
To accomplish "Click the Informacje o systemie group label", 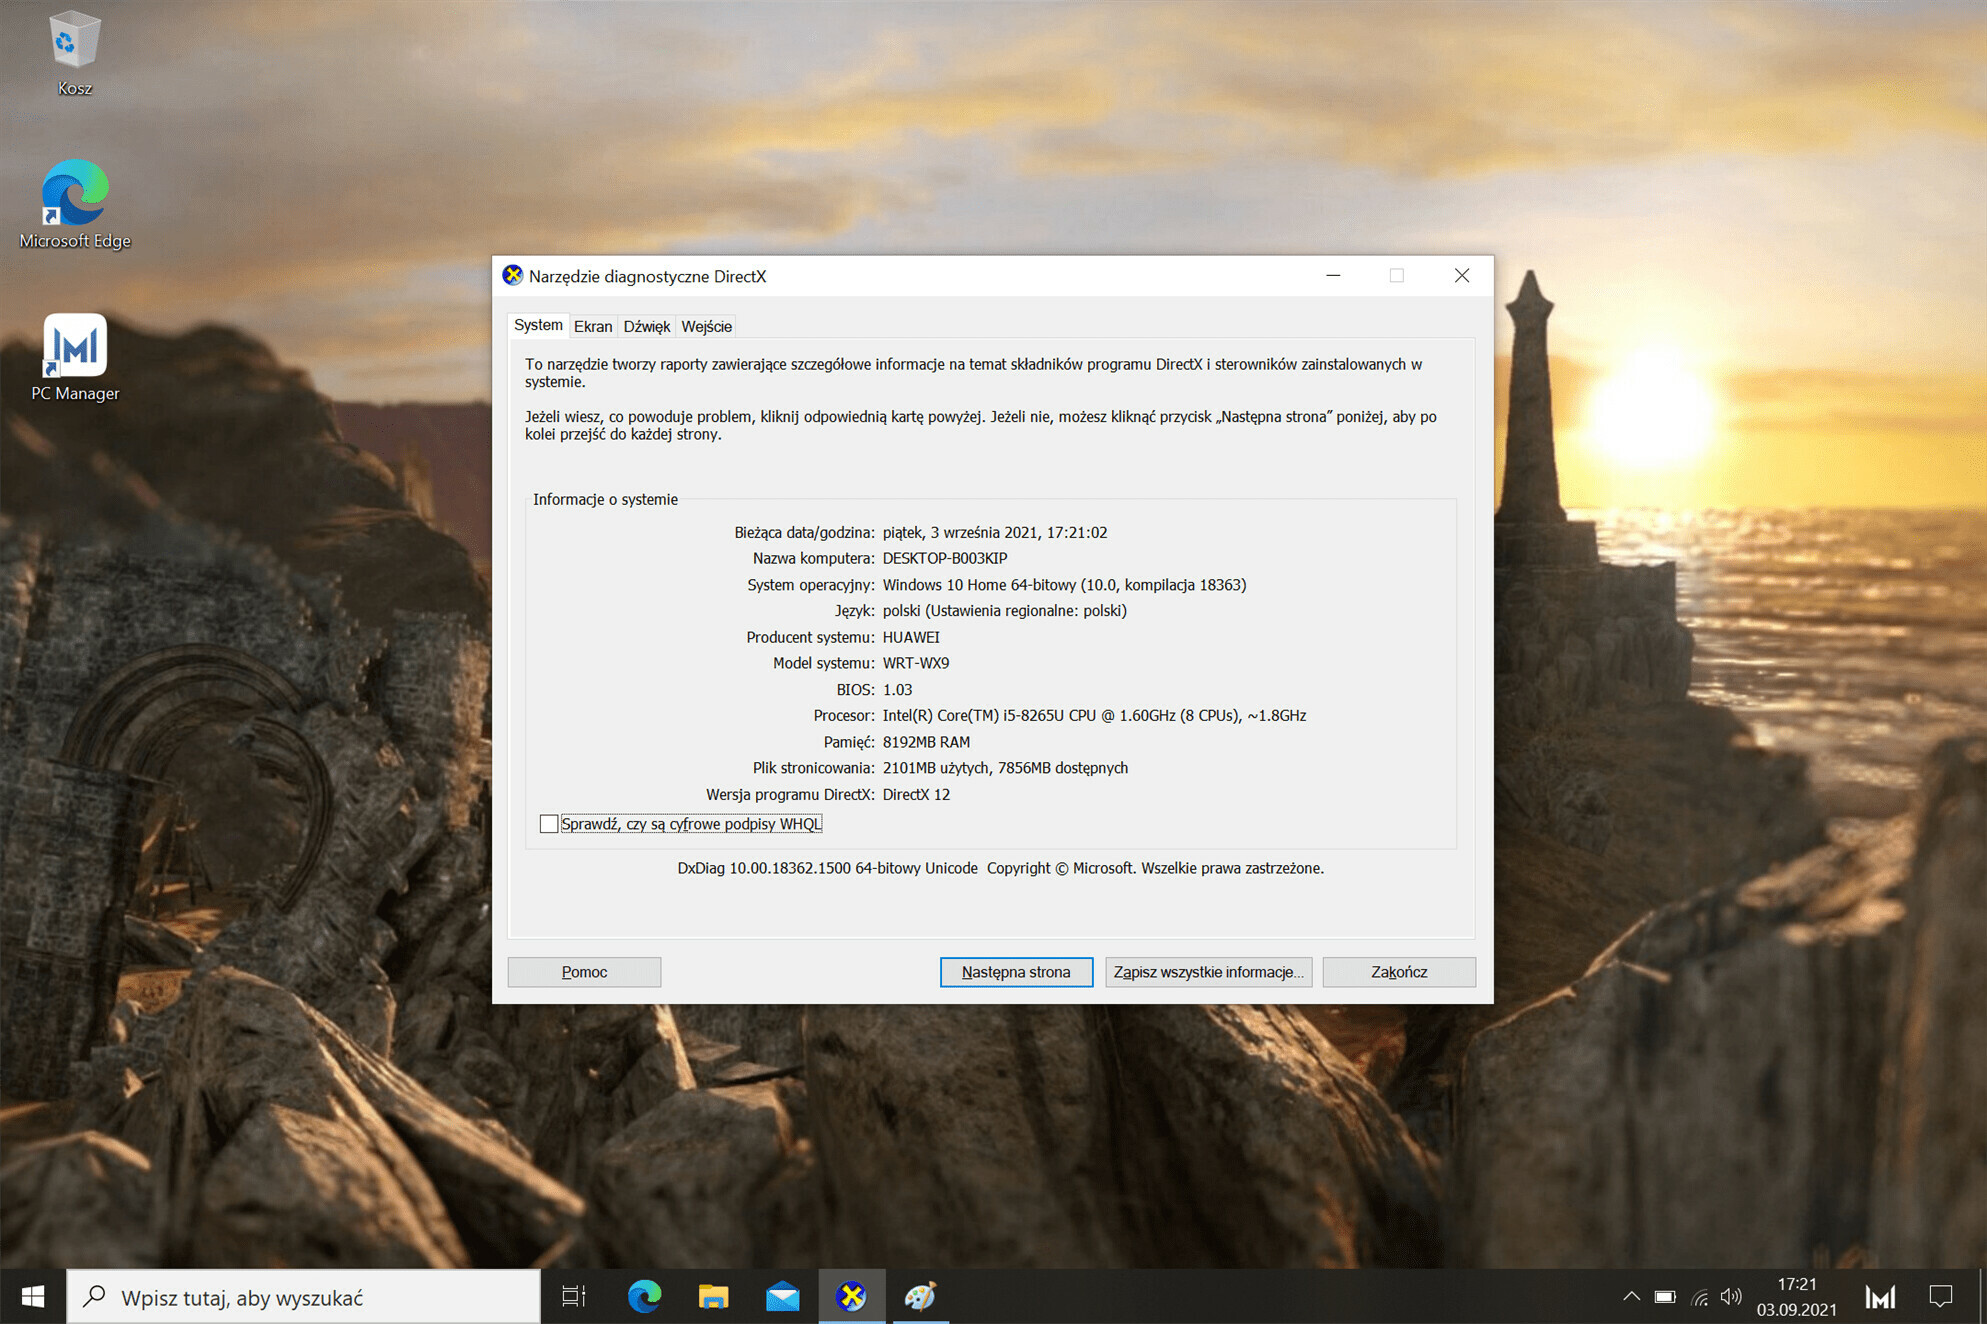I will 605,499.
